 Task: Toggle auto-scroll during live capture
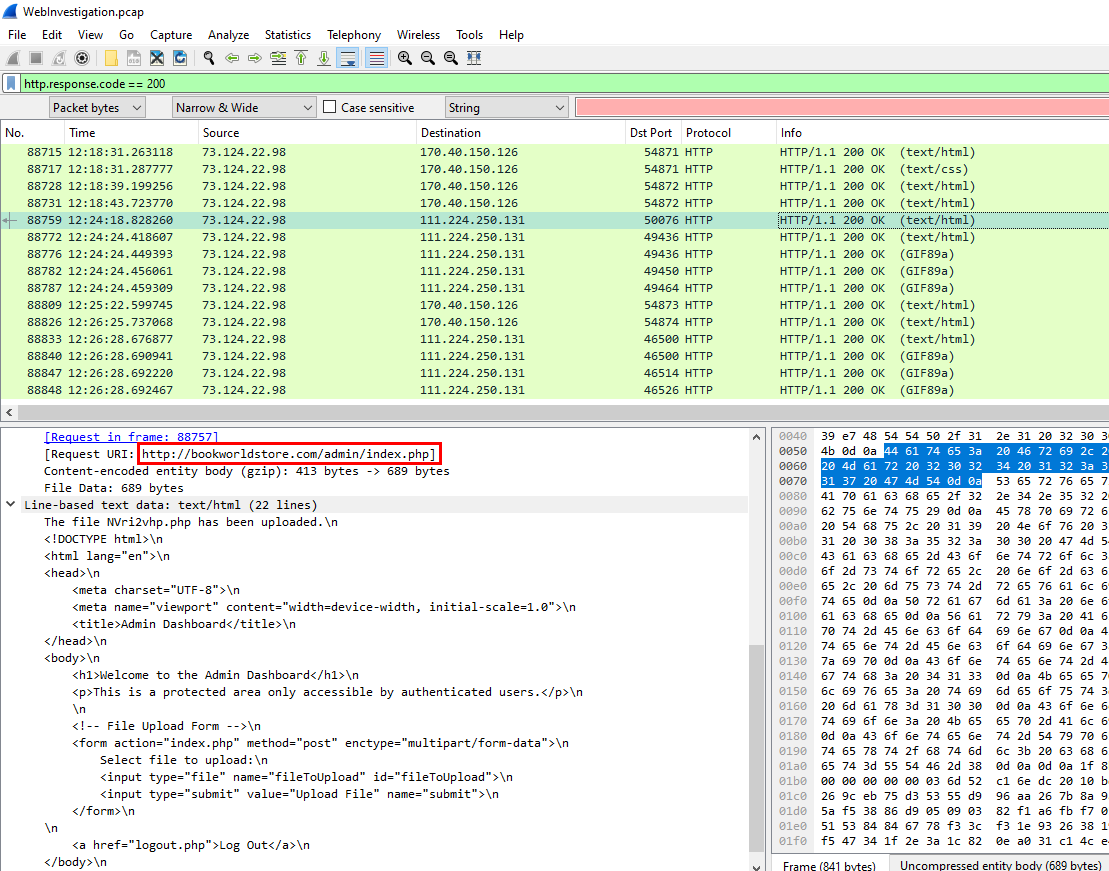tap(347, 58)
